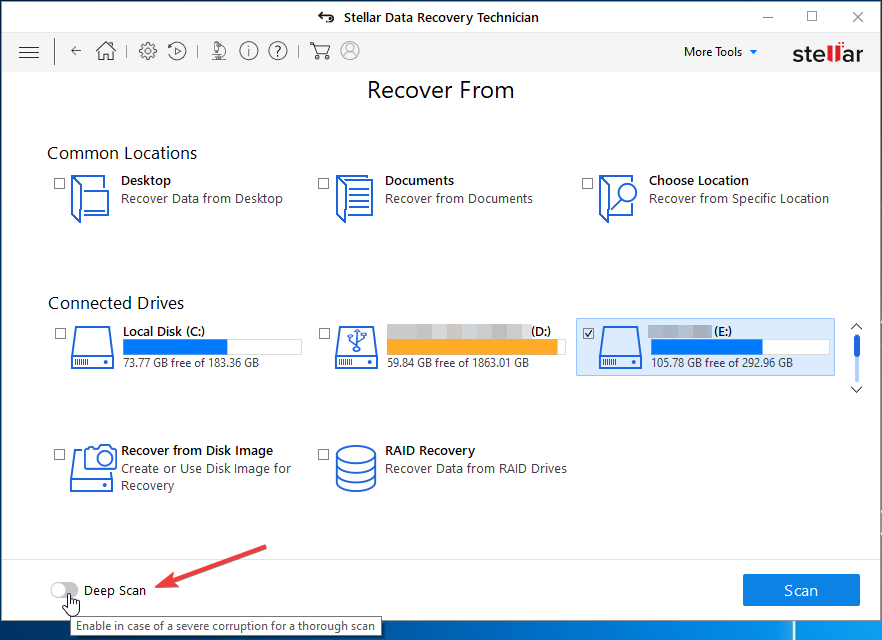This screenshot has height=640, width=882.
Task: Open settings via the gear icon
Action: [148, 51]
